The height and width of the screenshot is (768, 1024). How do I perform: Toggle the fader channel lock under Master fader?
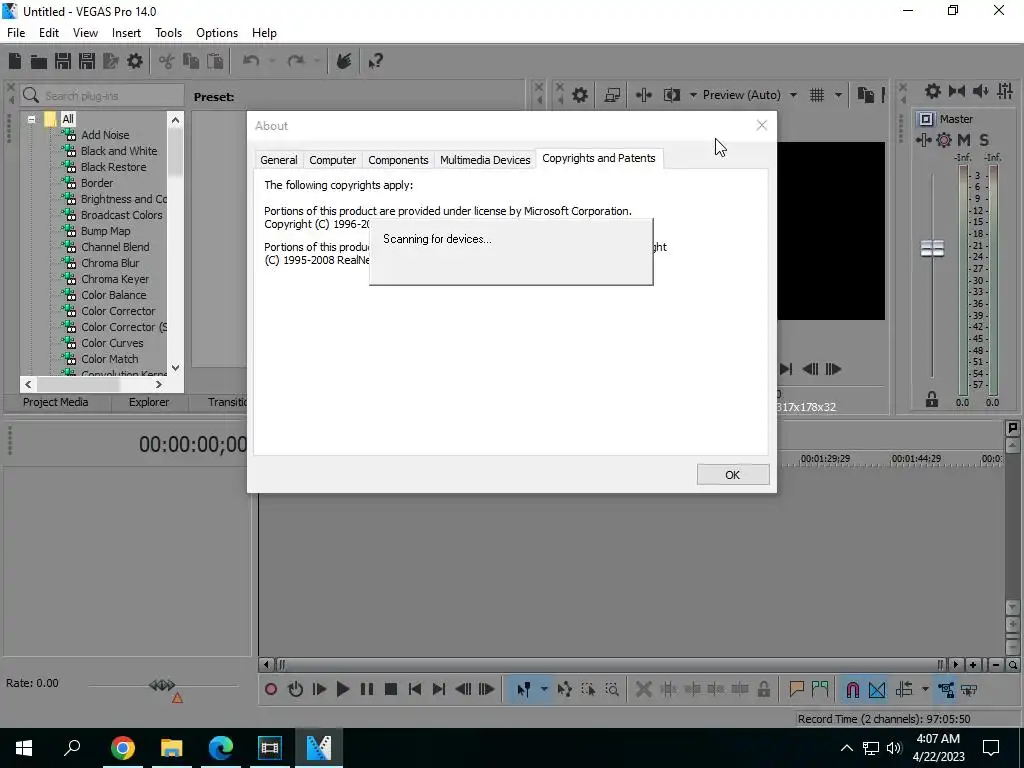[x=932, y=400]
